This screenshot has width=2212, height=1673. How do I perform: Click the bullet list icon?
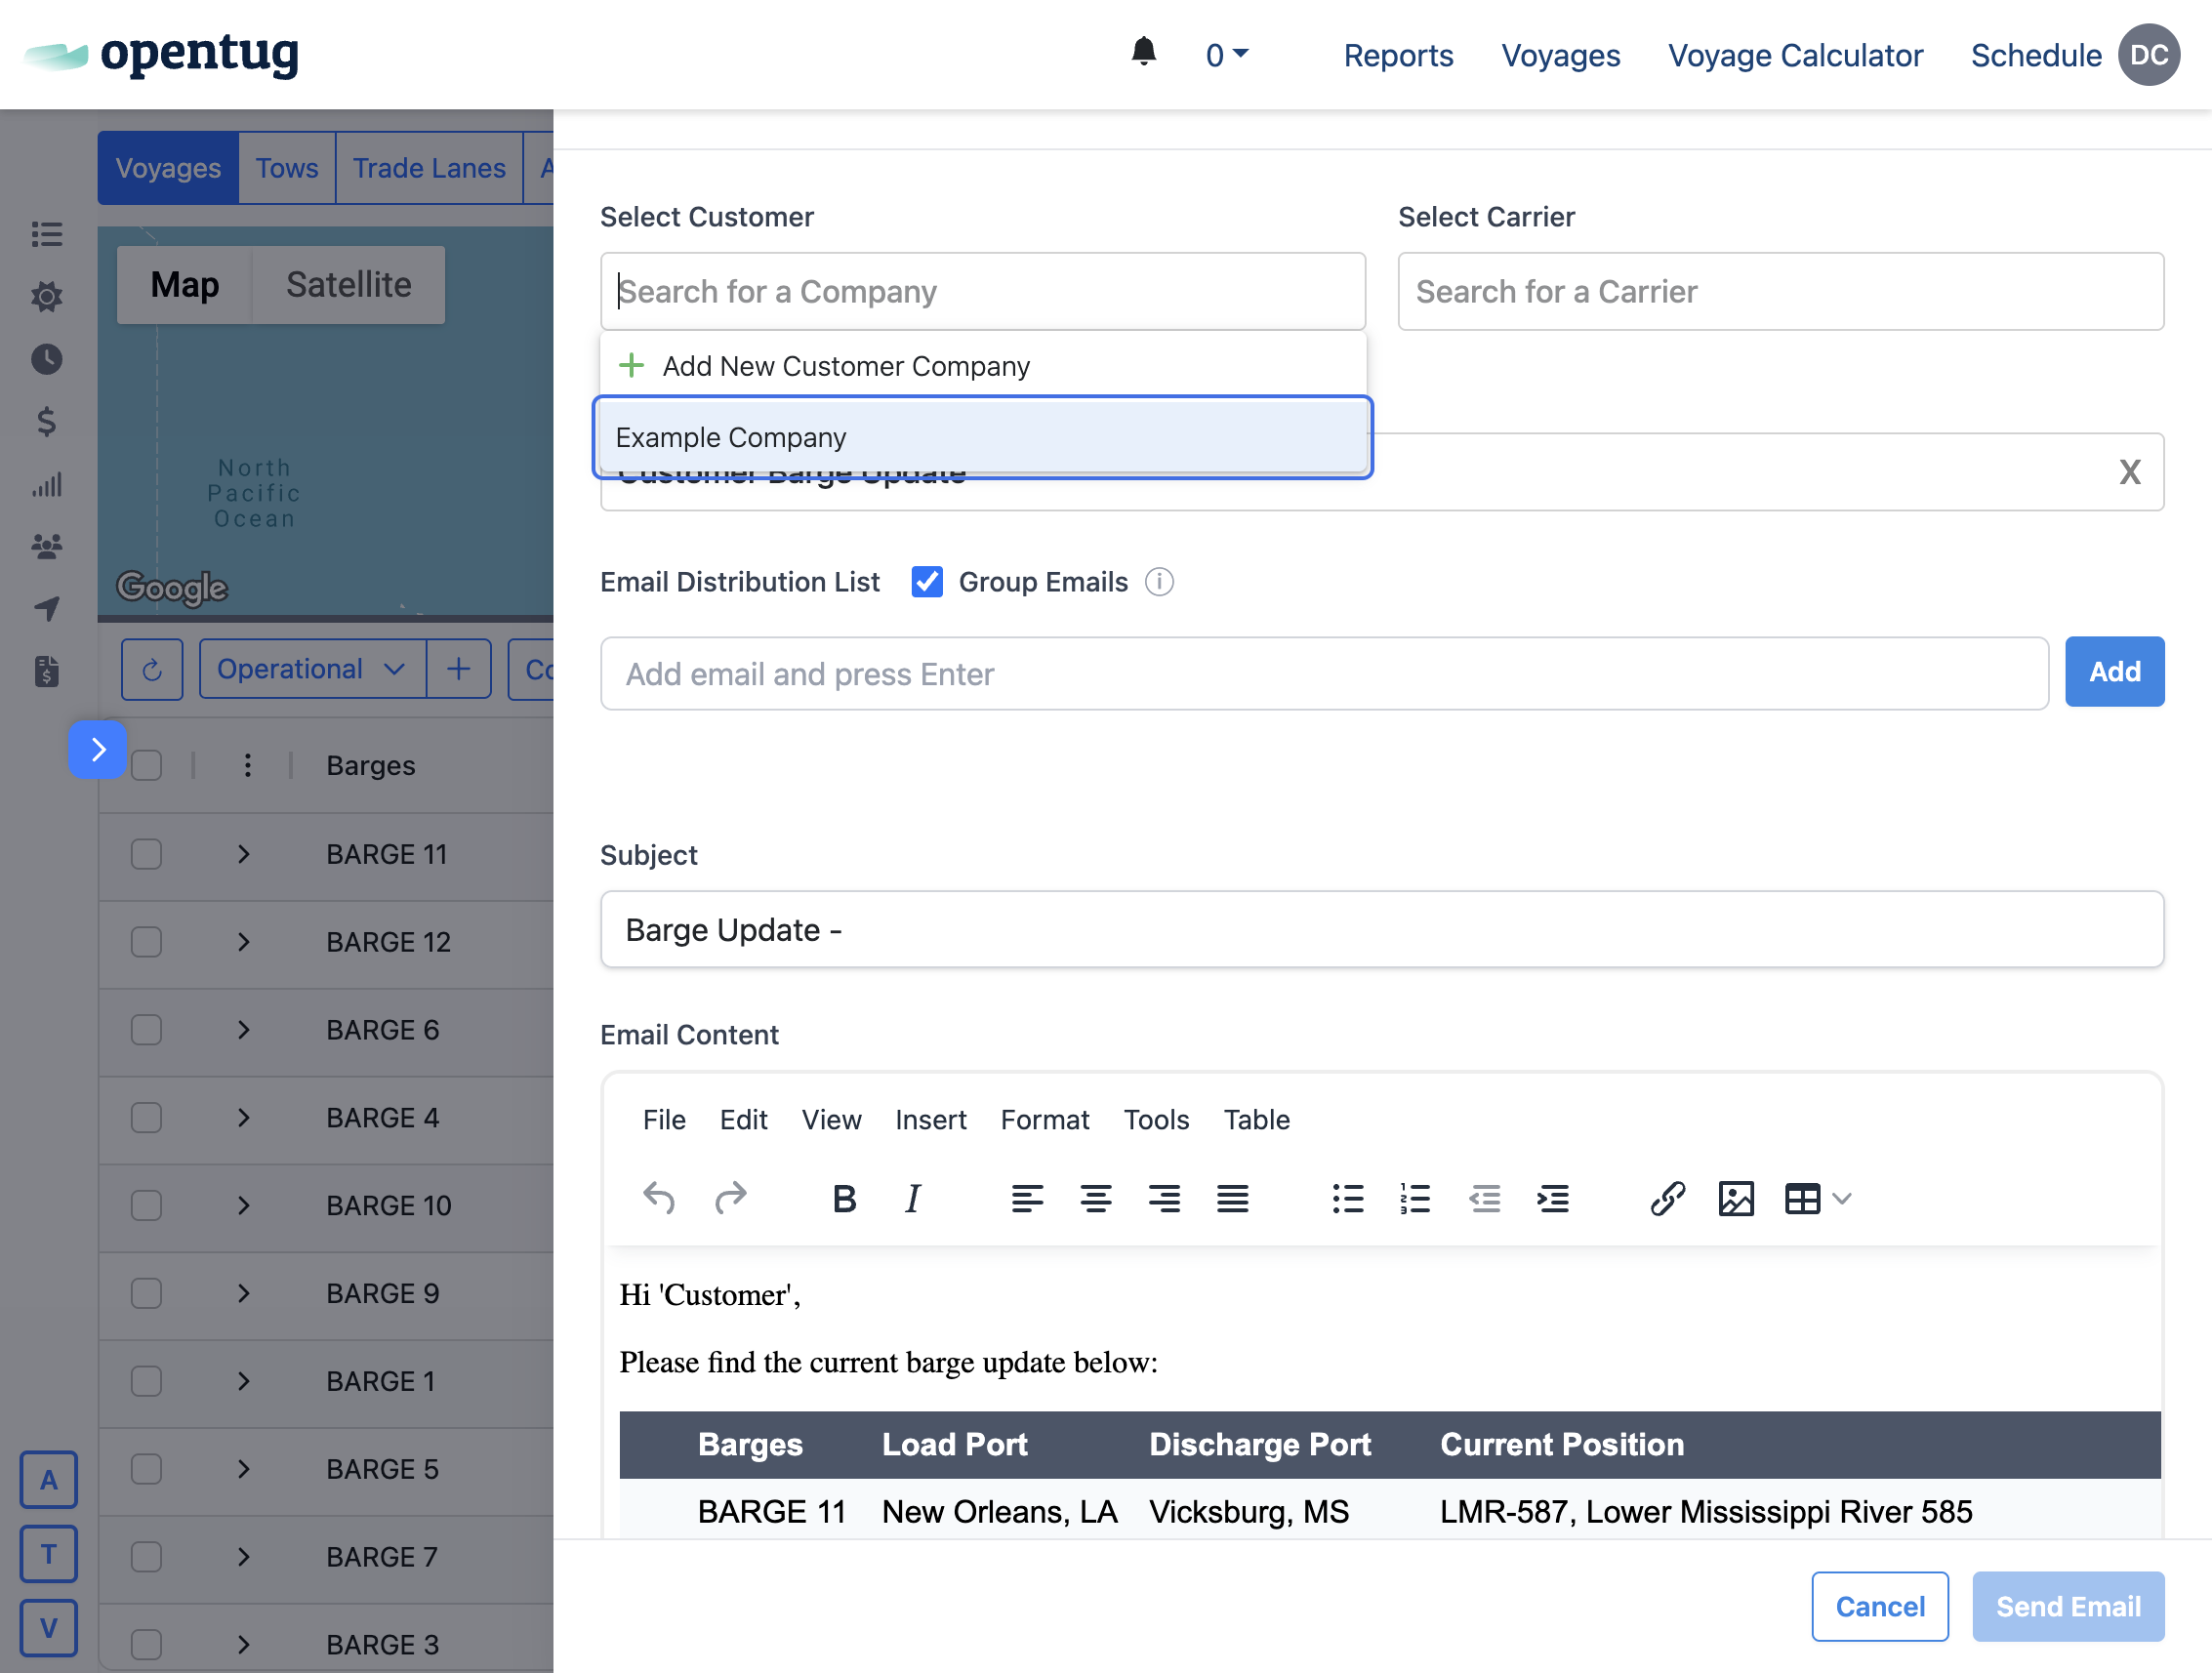click(x=1347, y=1197)
